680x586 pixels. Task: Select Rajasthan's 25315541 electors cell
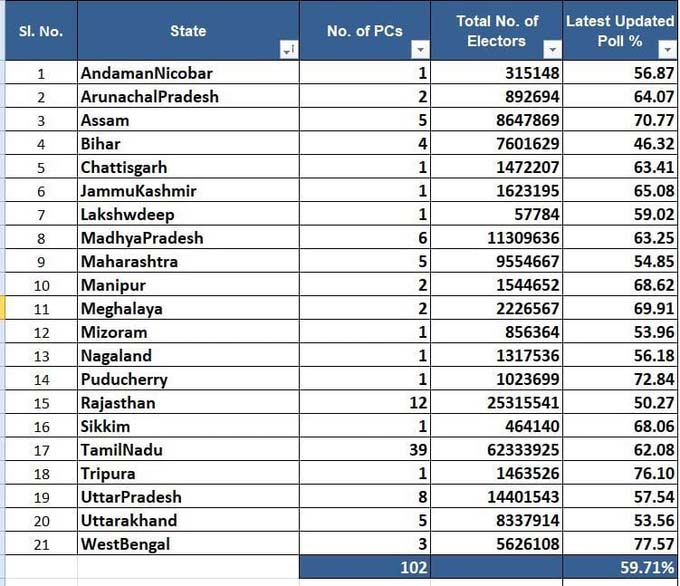pos(497,403)
